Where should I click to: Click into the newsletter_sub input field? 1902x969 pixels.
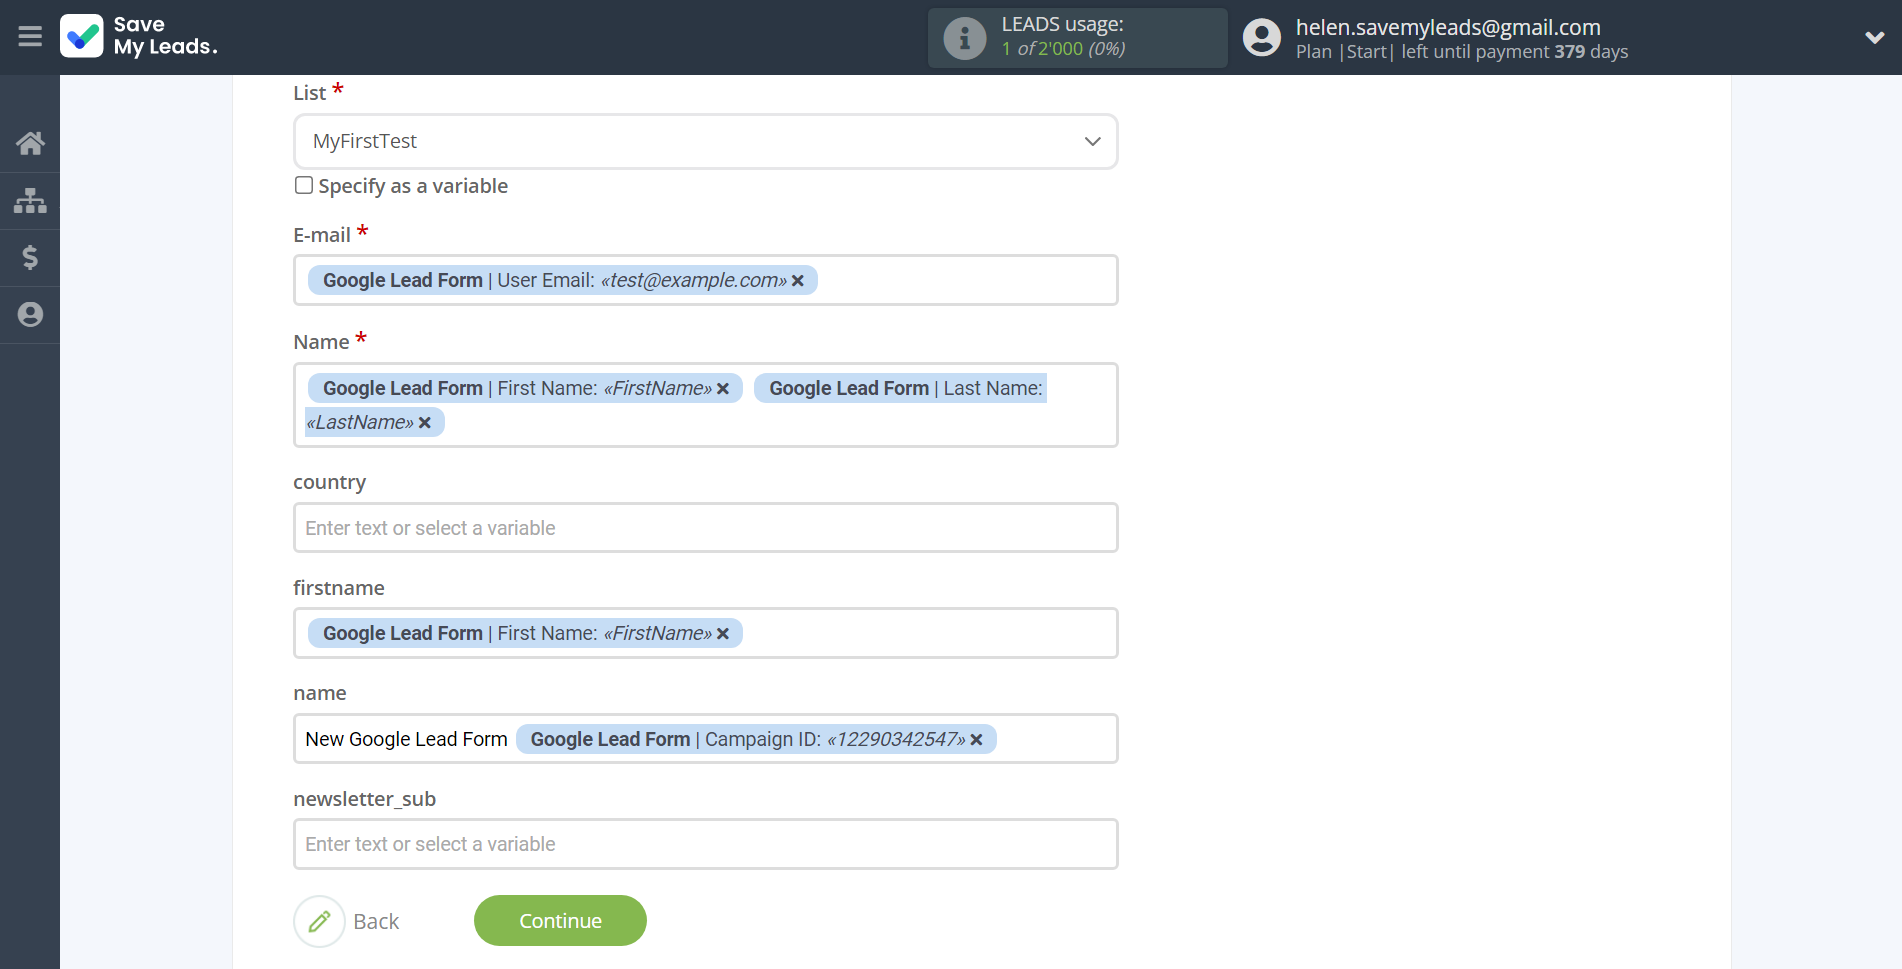706,844
